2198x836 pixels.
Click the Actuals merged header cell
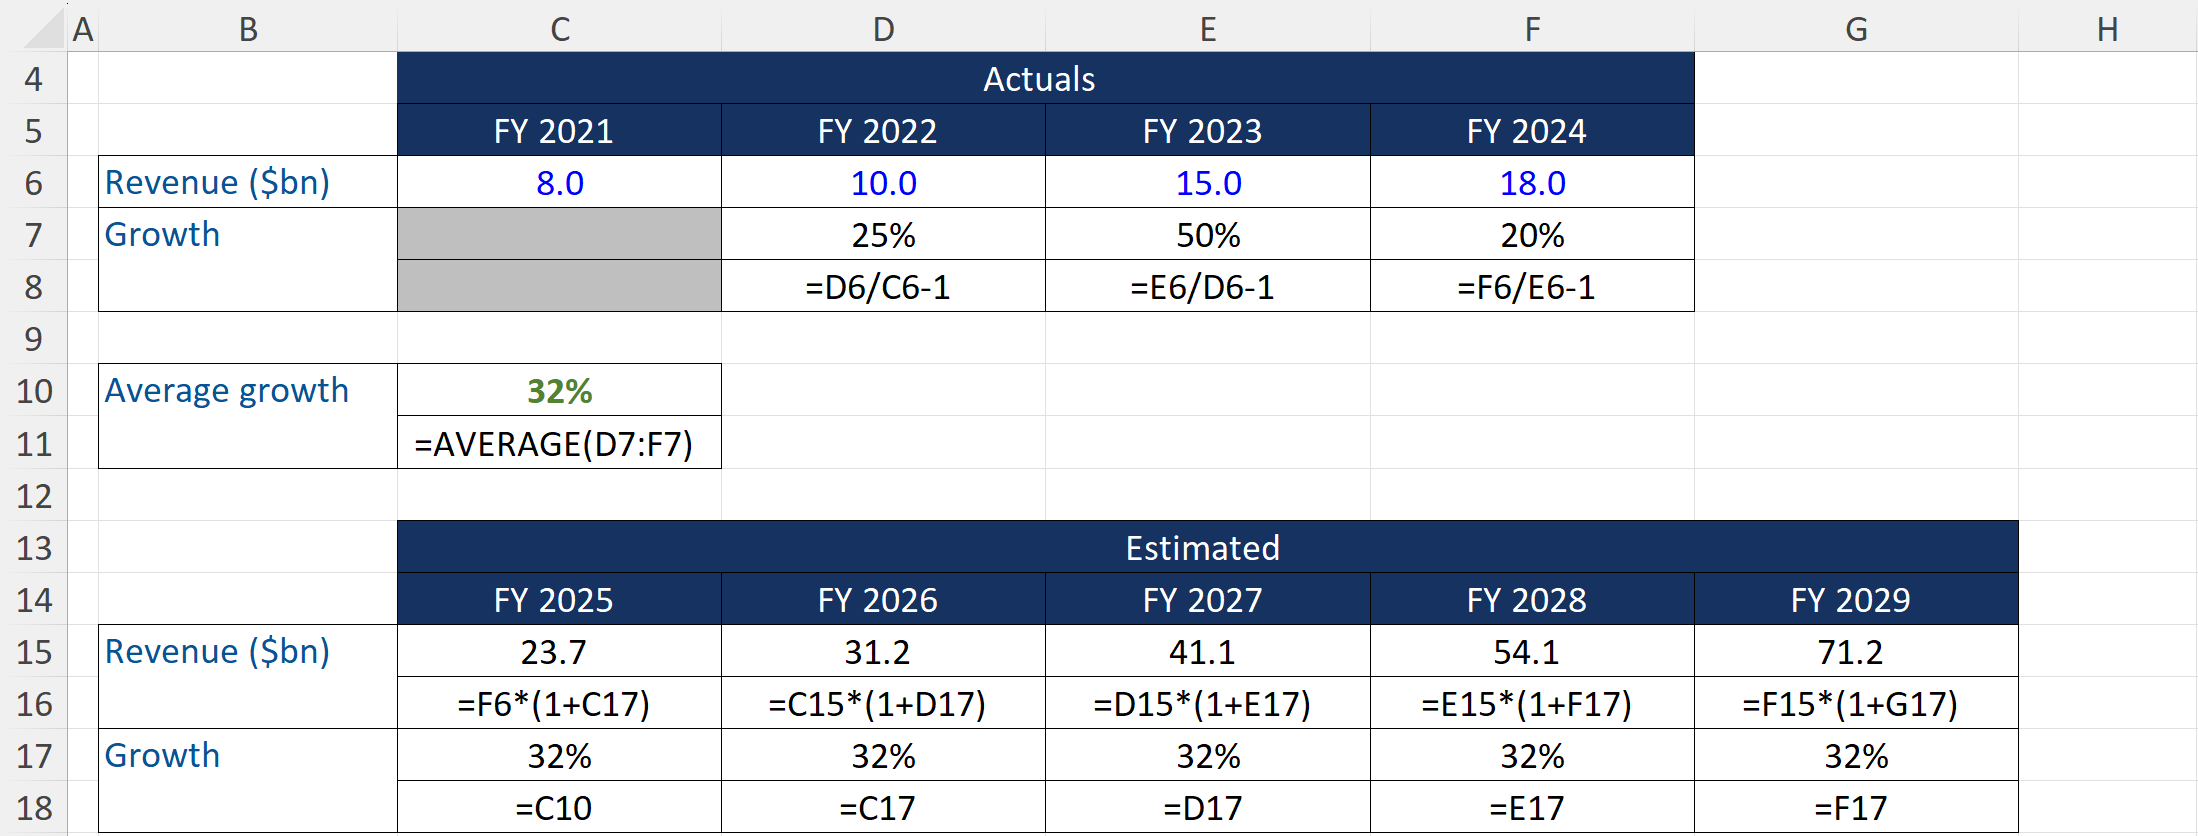tap(1040, 79)
